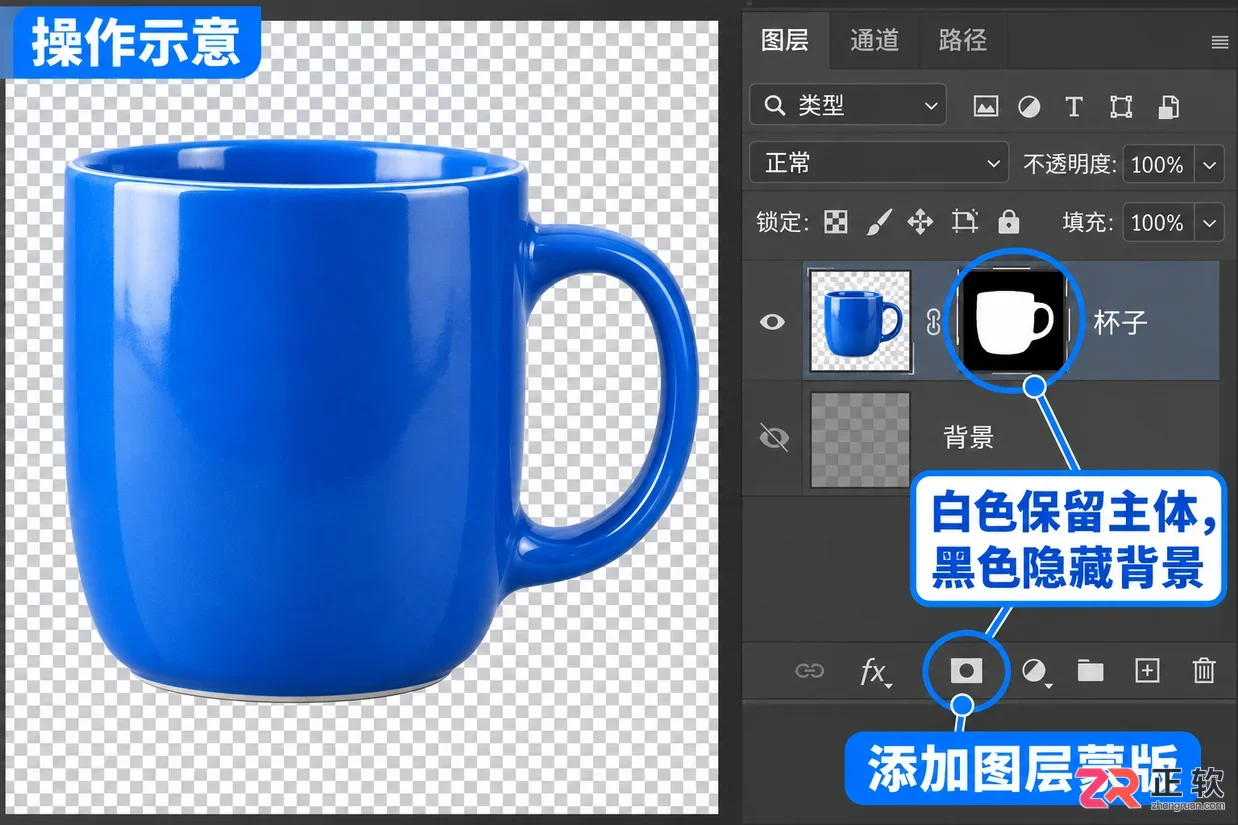Lock all padlock icon
Viewport: 1238px width, 825px height.
point(1008,221)
